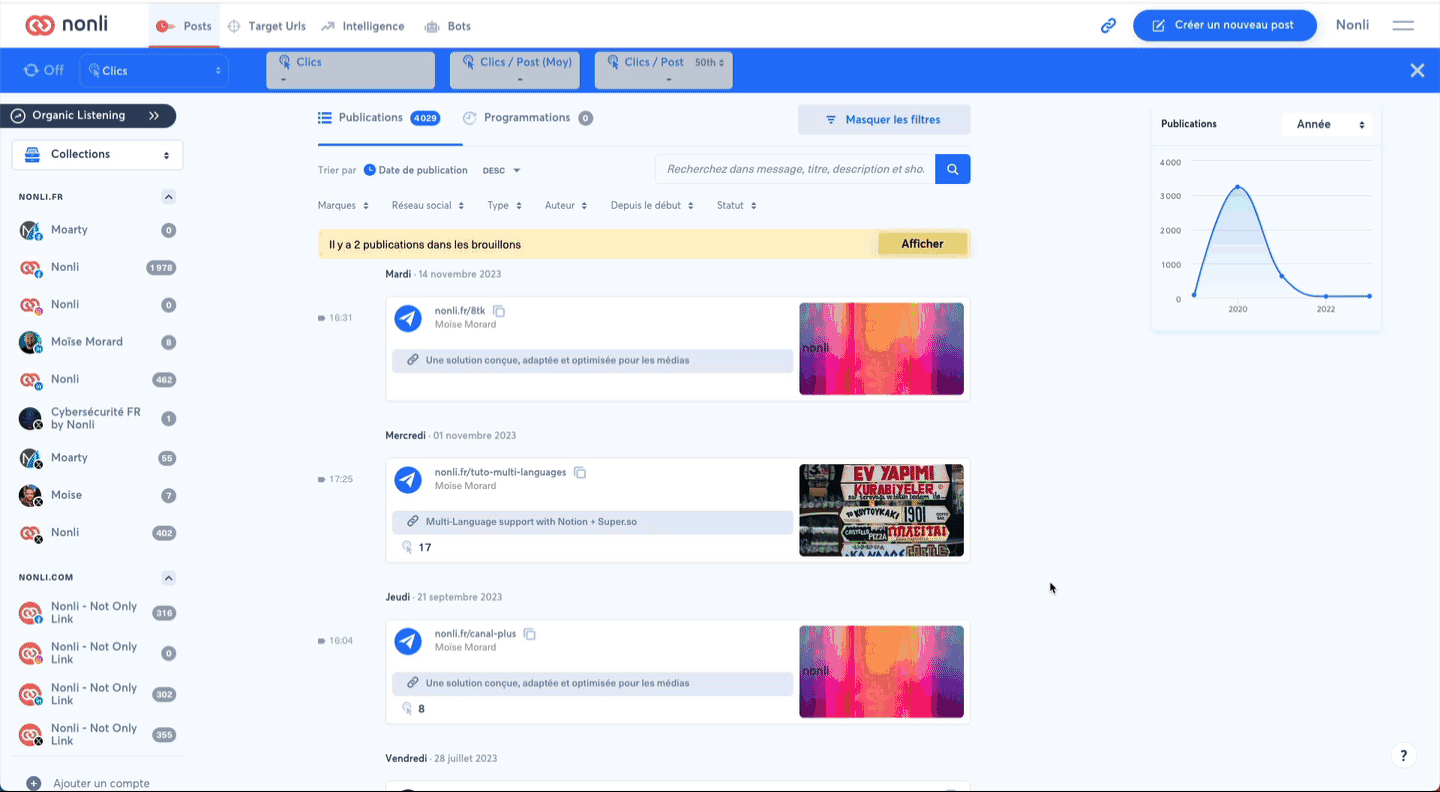Select the Moise account with 7 posts
Screen dimensions: 1440x792
click(x=97, y=495)
